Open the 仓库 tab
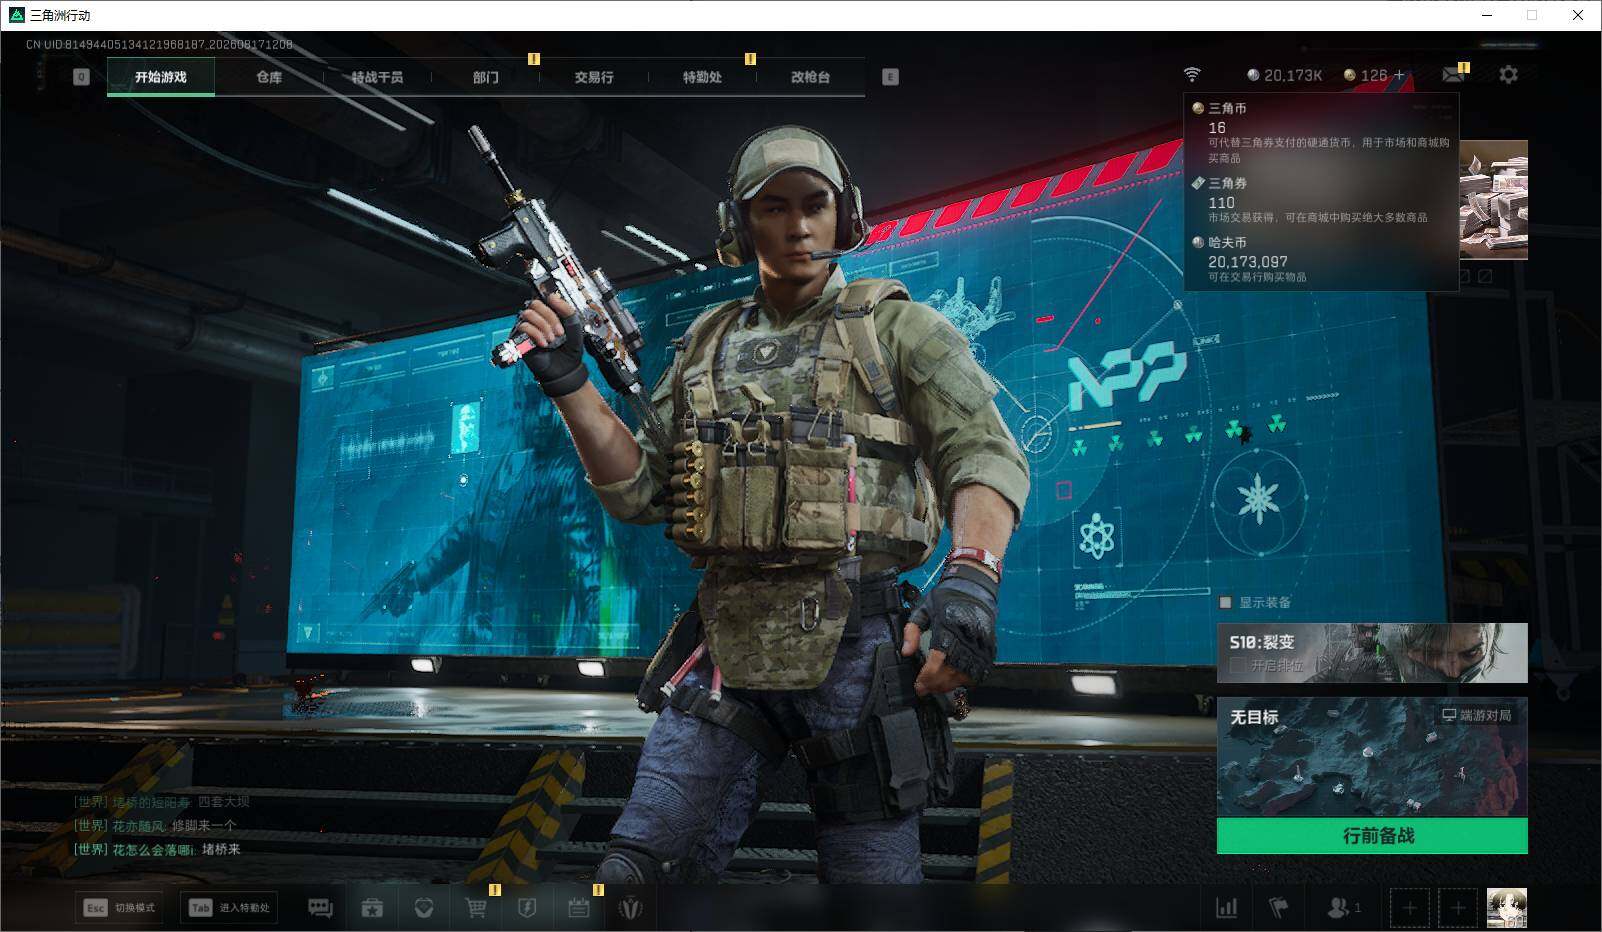1602x932 pixels. (269, 77)
